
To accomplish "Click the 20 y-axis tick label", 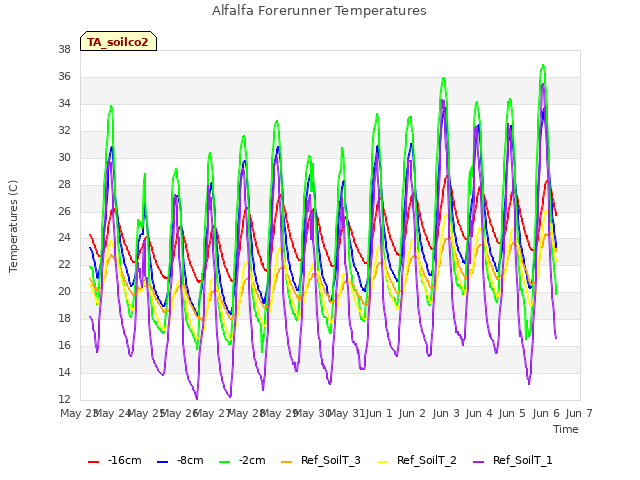I will [64, 291].
